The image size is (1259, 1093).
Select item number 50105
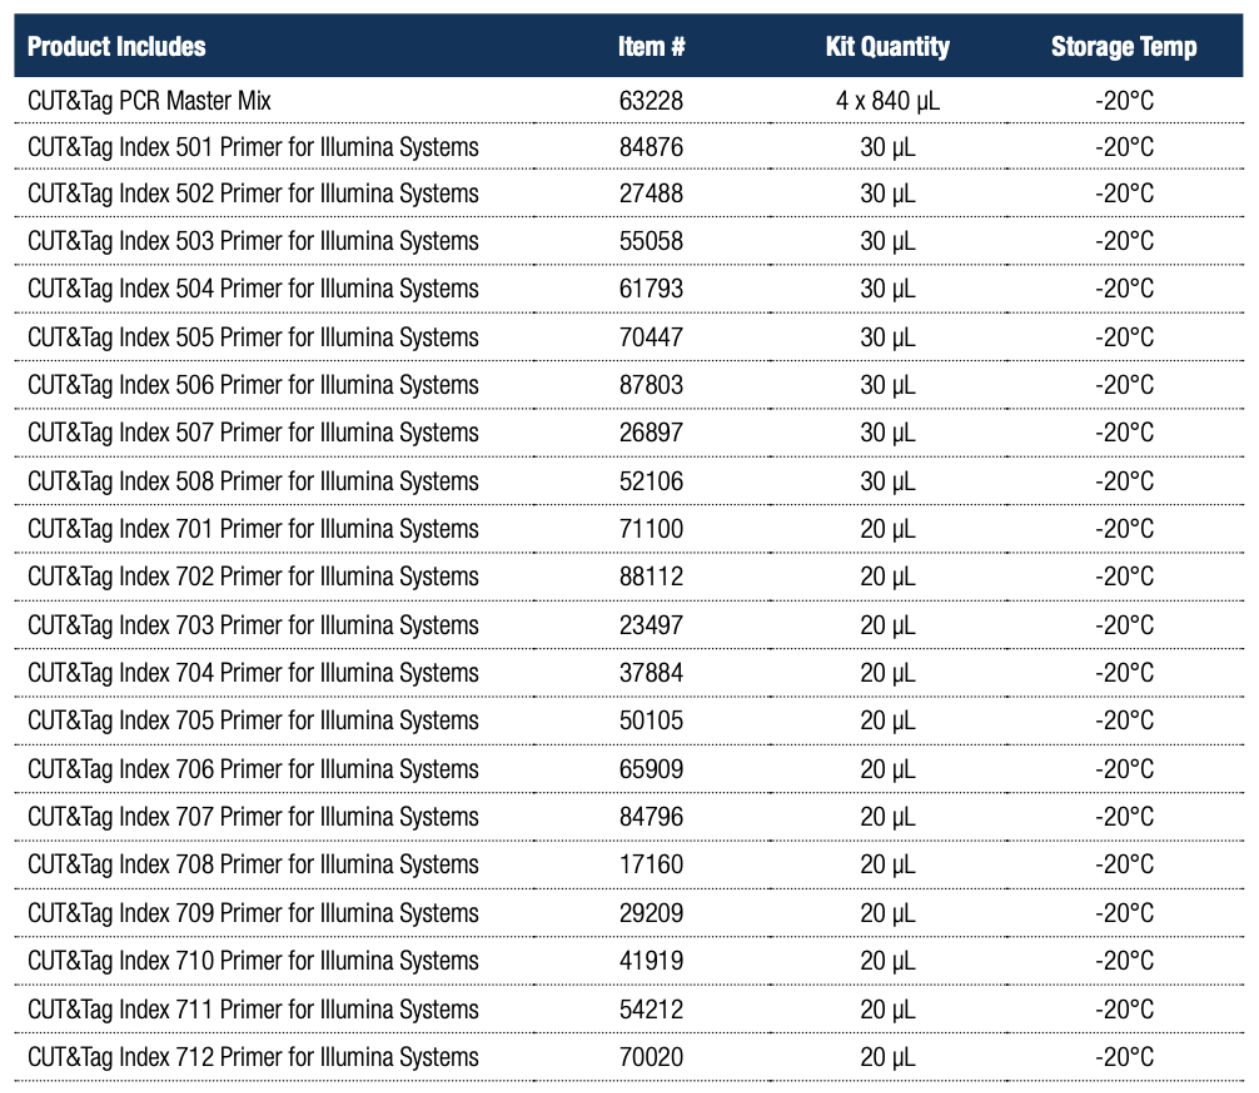(651, 721)
